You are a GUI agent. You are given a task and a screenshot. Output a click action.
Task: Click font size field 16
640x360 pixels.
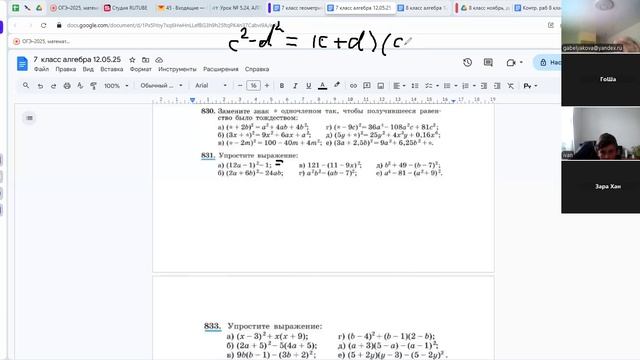pyautogui.click(x=253, y=86)
